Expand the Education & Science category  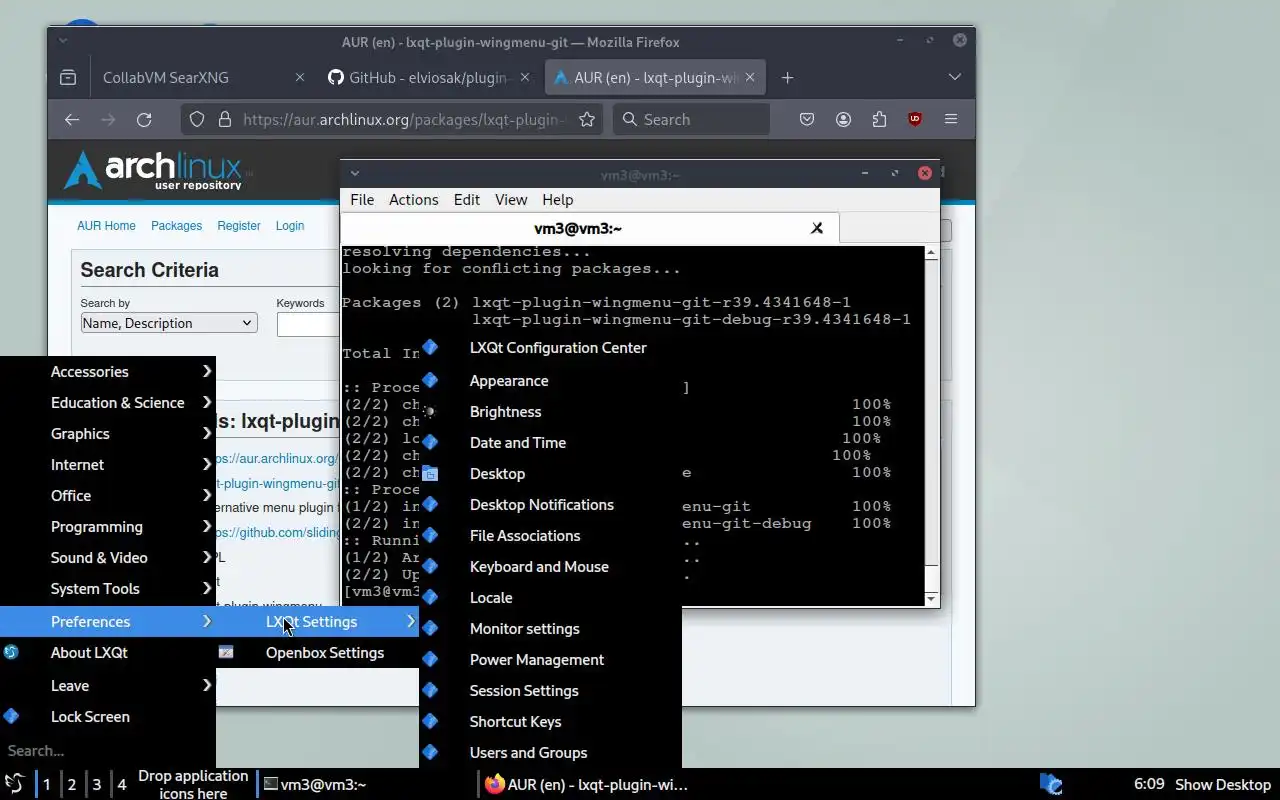pyautogui.click(x=108, y=403)
